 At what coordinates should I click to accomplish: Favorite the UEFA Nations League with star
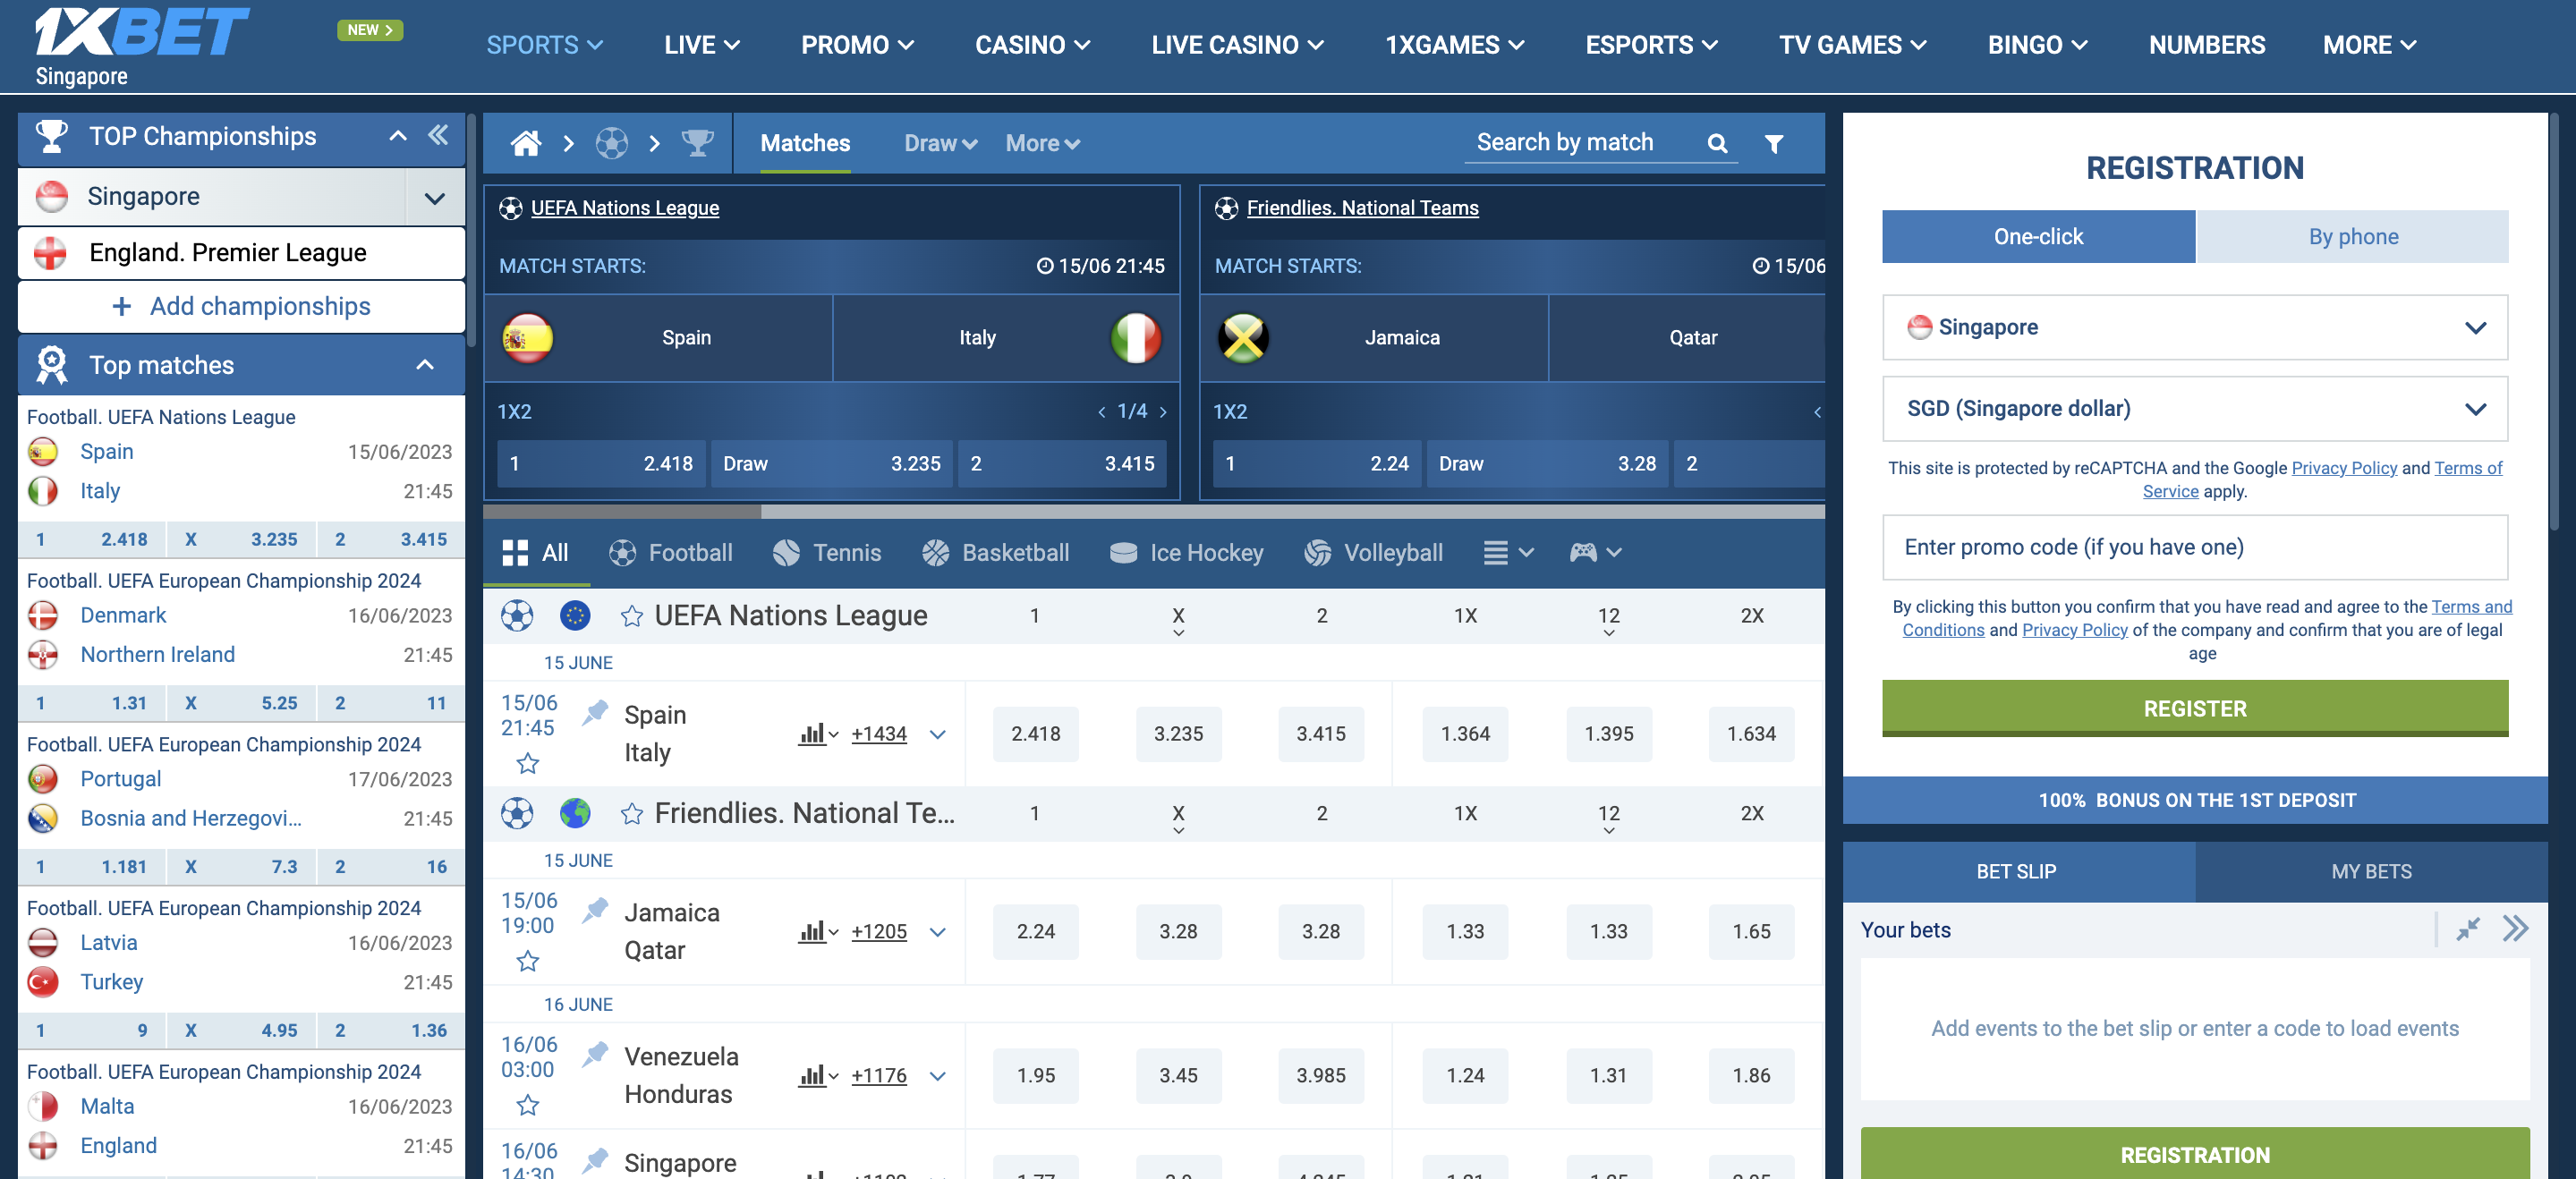631,616
